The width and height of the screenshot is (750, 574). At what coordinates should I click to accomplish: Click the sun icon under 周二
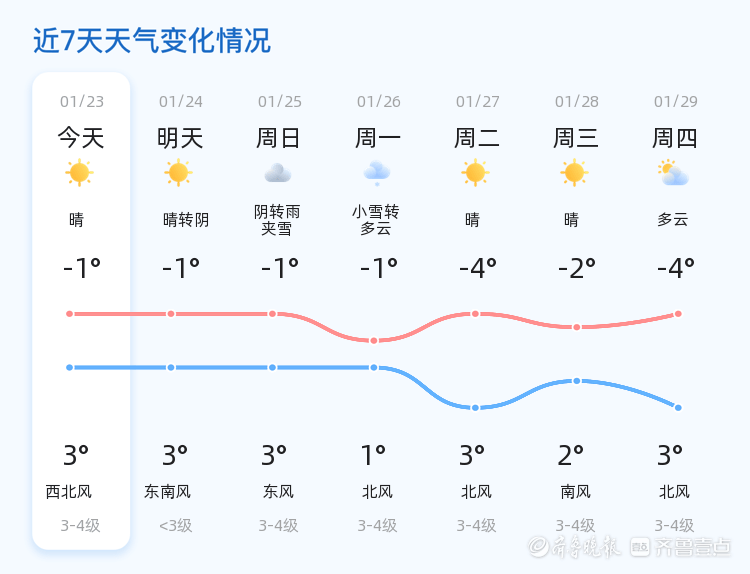click(476, 173)
